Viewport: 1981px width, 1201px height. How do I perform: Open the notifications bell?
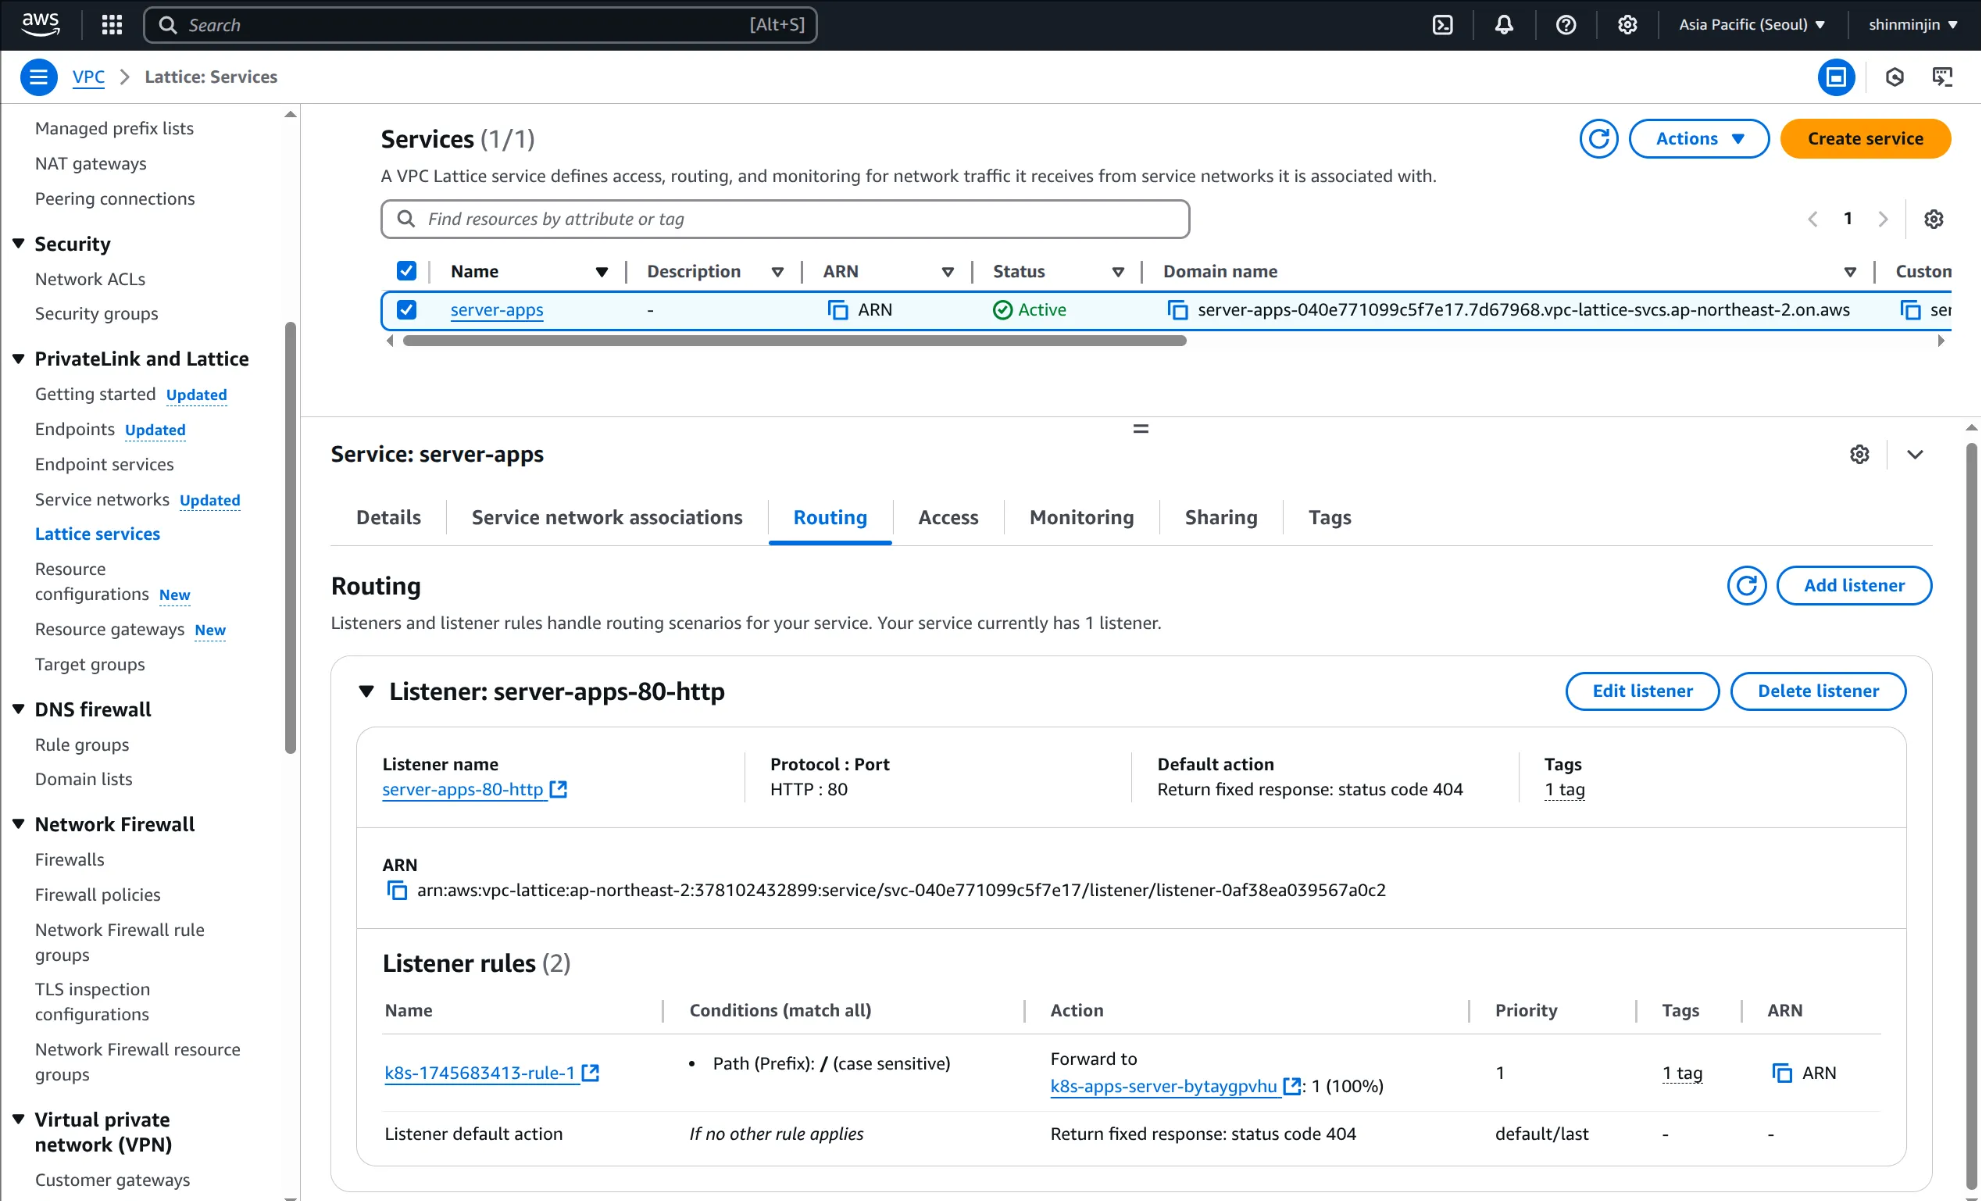pyautogui.click(x=1503, y=25)
